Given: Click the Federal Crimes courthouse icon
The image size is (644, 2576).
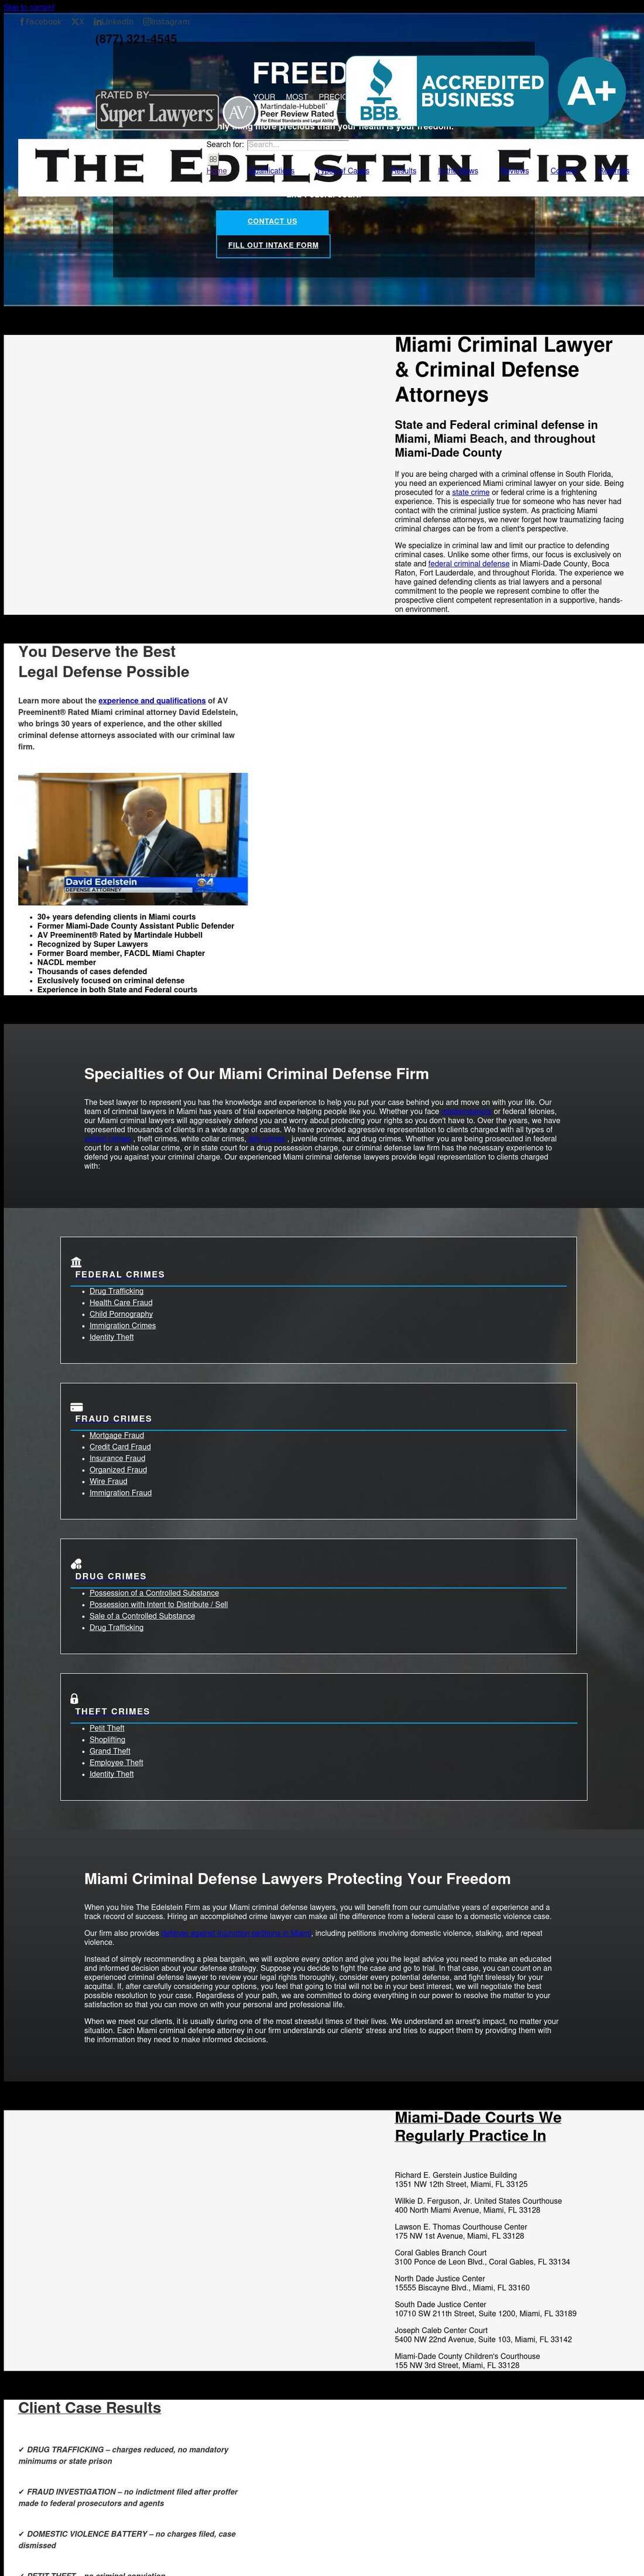Looking at the screenshot, I should pyautogui.click(x=77, y=1261).
